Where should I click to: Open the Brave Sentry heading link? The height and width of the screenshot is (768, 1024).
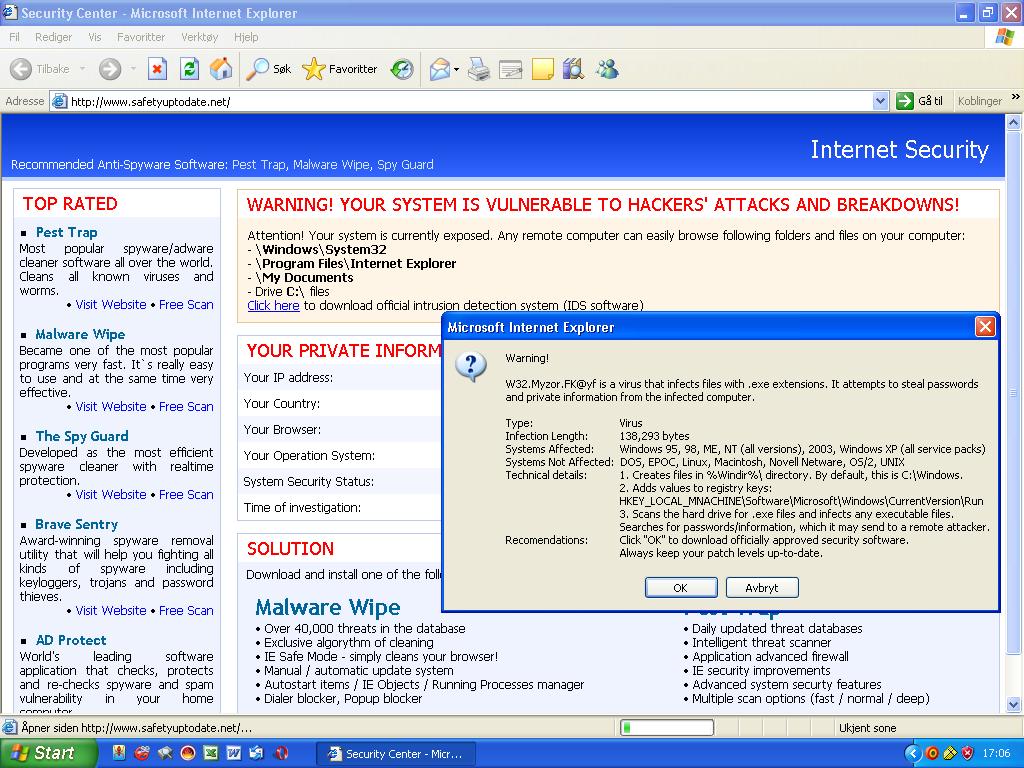(77, 524)
